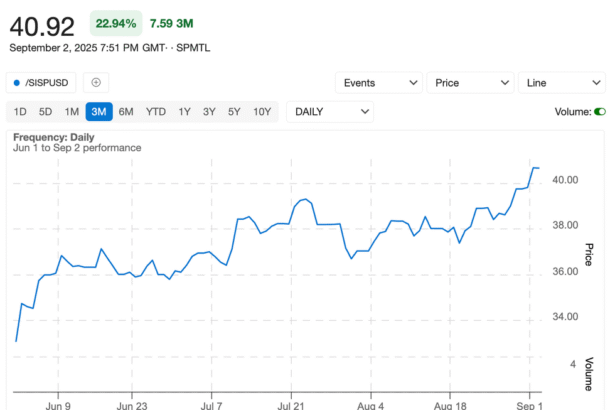Pick the 3Y time range
Viewport: 615px width, 410px height.
coord(209,111)
